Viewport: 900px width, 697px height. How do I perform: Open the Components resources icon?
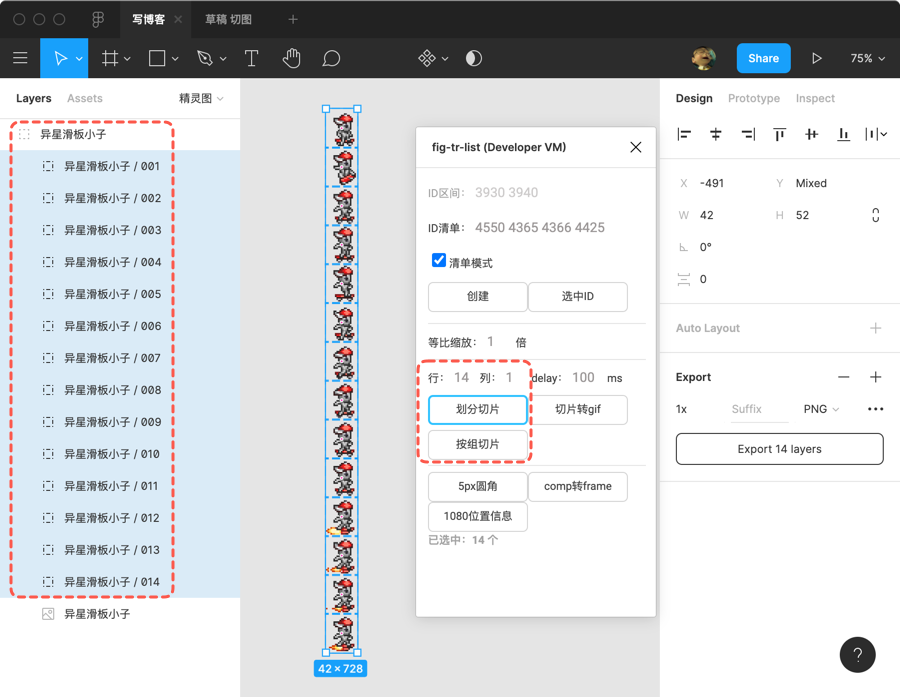427,58
